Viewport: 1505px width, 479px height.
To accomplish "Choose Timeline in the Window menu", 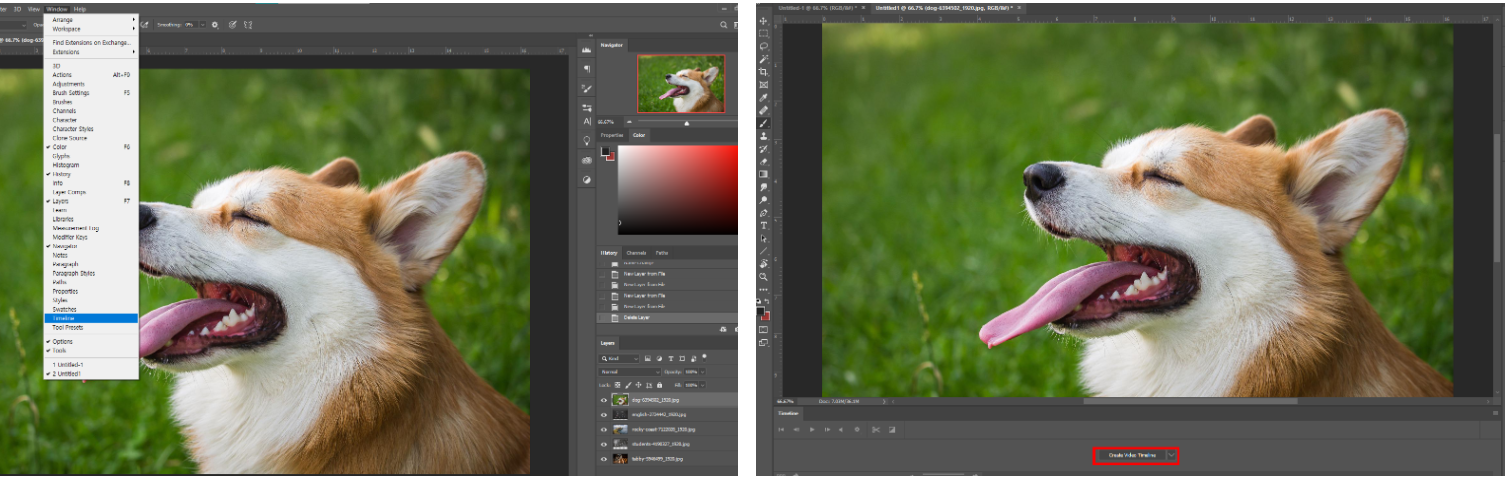I will [91, 318].
